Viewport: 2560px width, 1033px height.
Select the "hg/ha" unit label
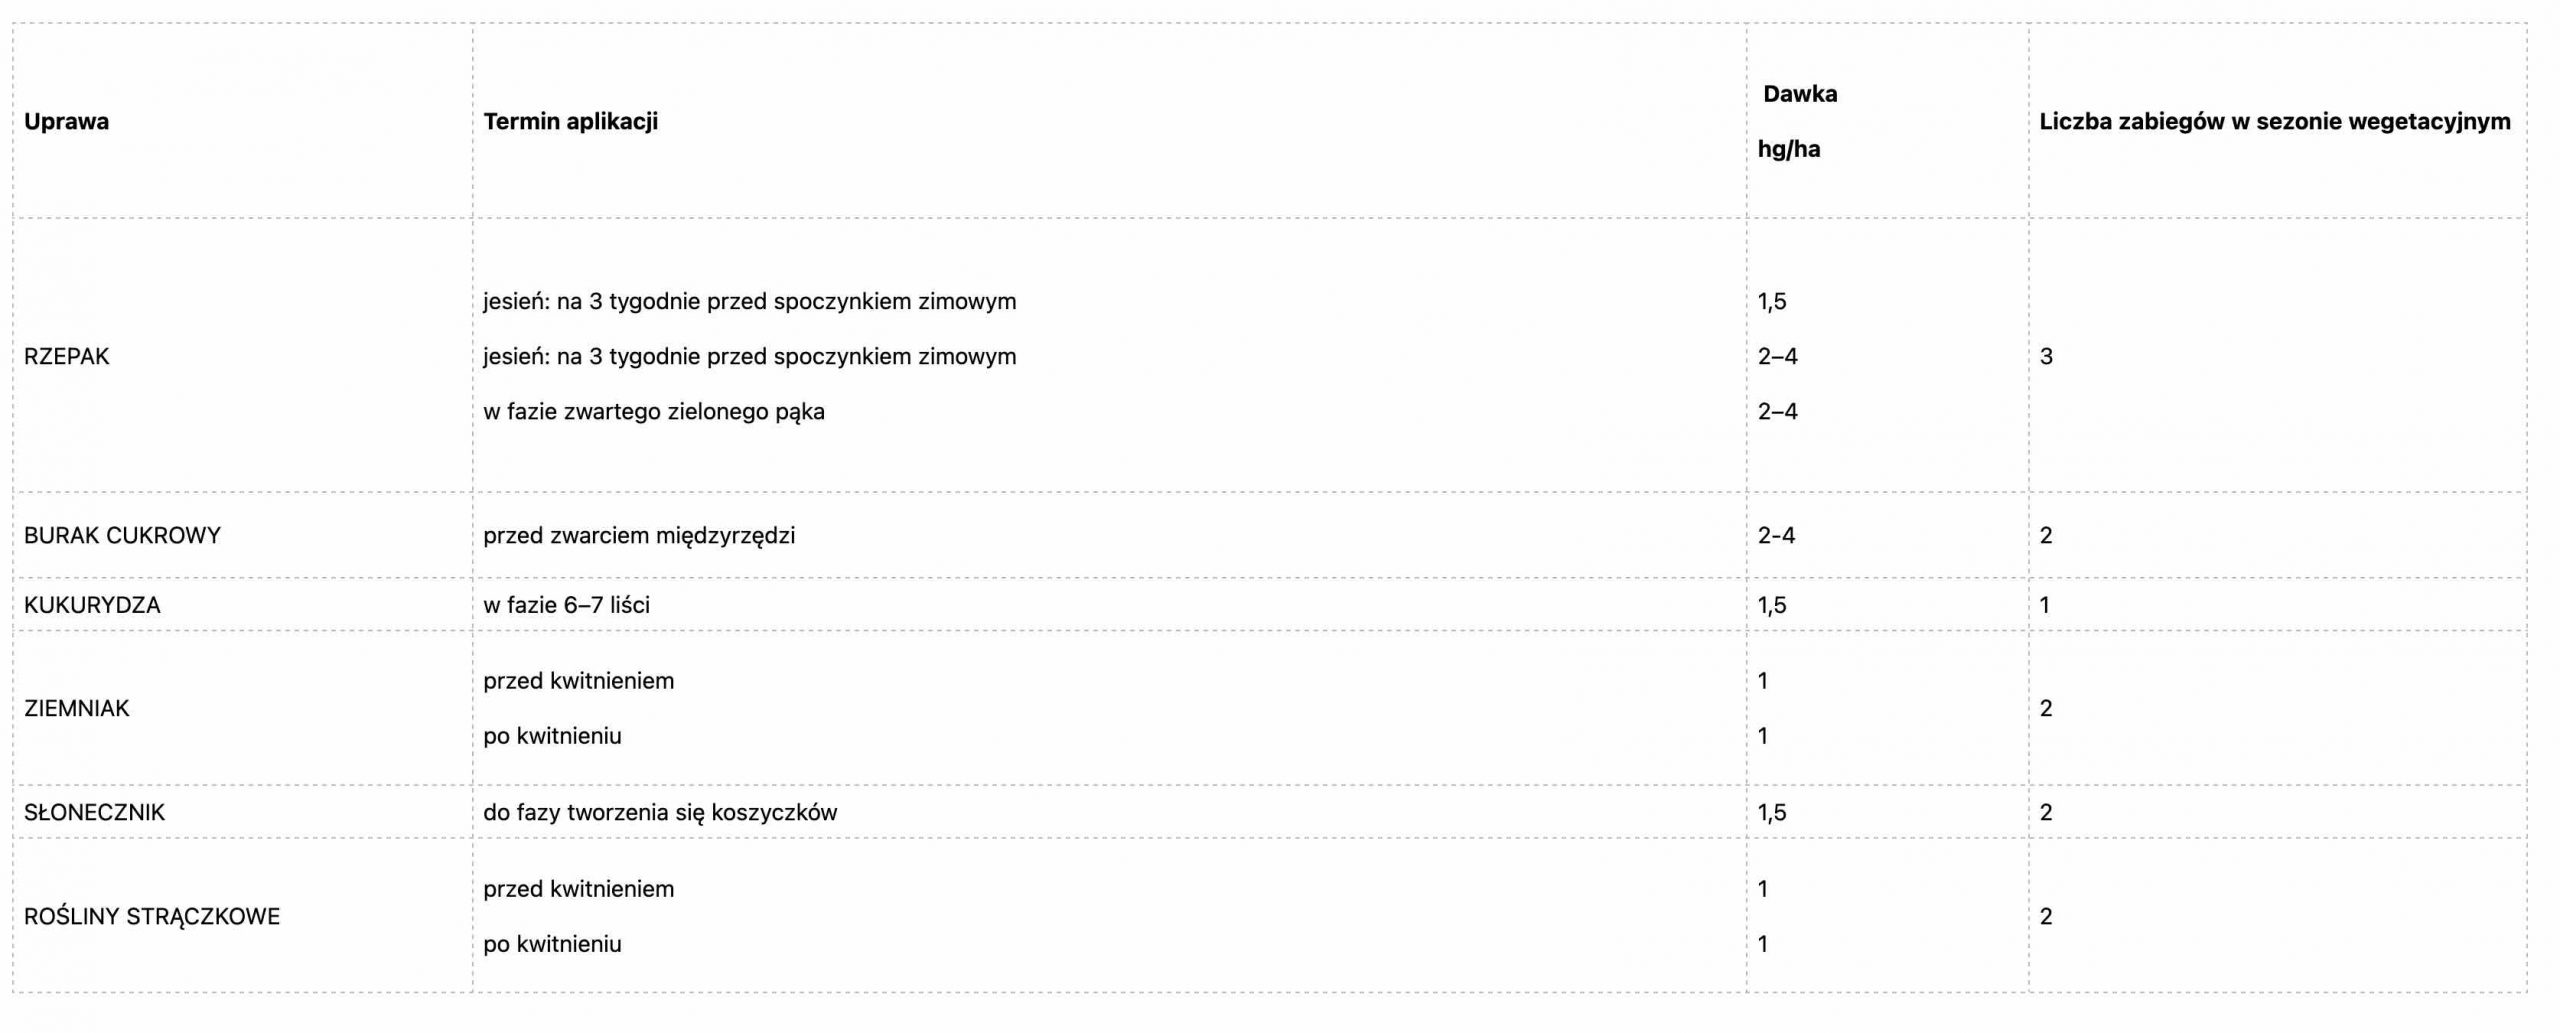[x=1788, y=149]
